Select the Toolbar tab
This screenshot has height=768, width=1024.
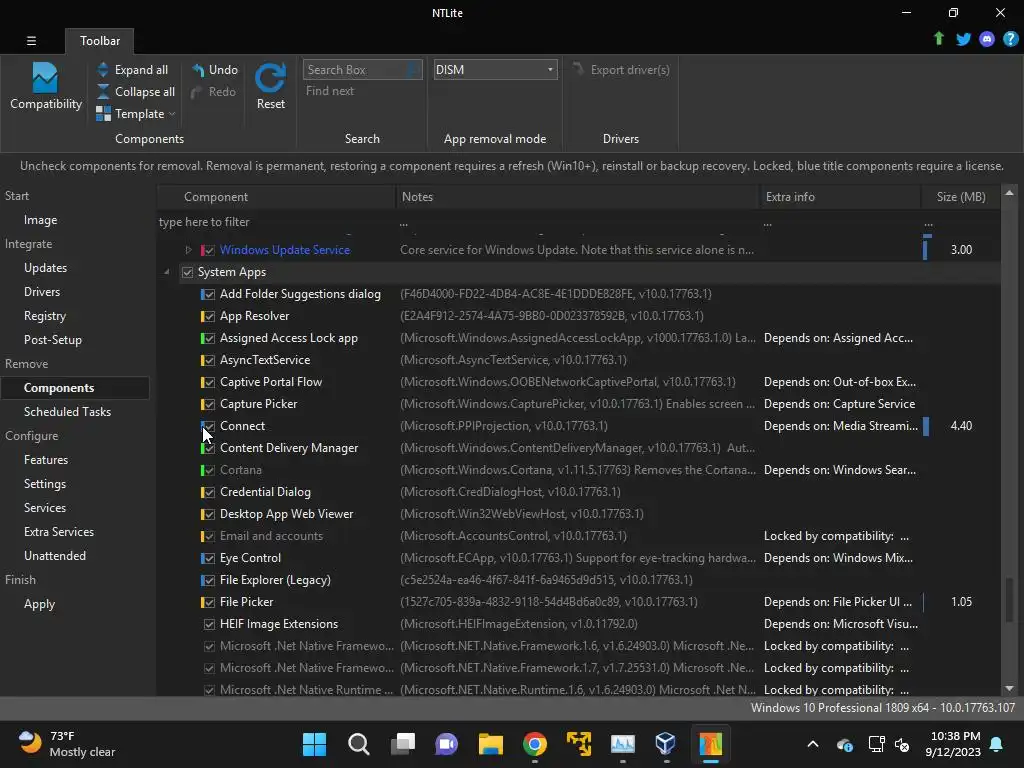pyautogui.click(x=99, y=40)
